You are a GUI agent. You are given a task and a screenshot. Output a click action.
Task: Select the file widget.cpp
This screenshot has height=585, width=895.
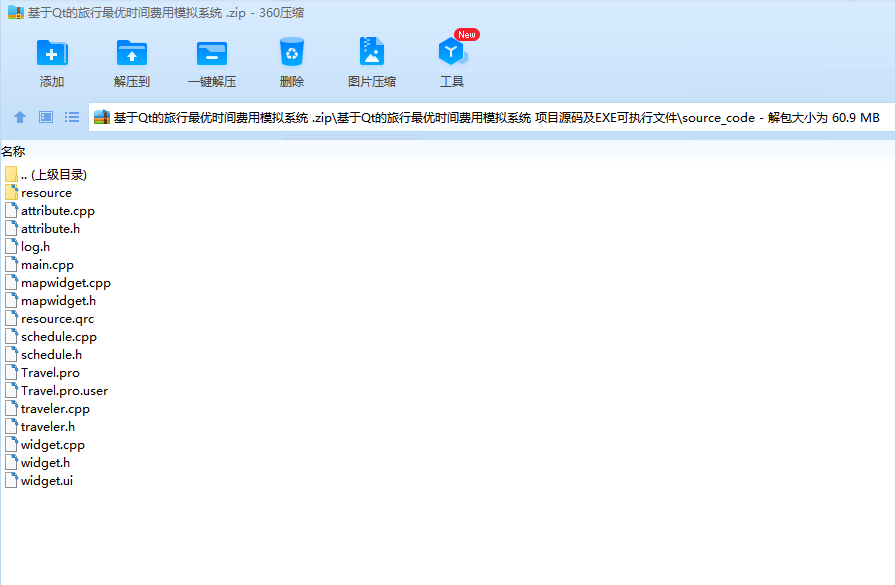coord(45,445)
